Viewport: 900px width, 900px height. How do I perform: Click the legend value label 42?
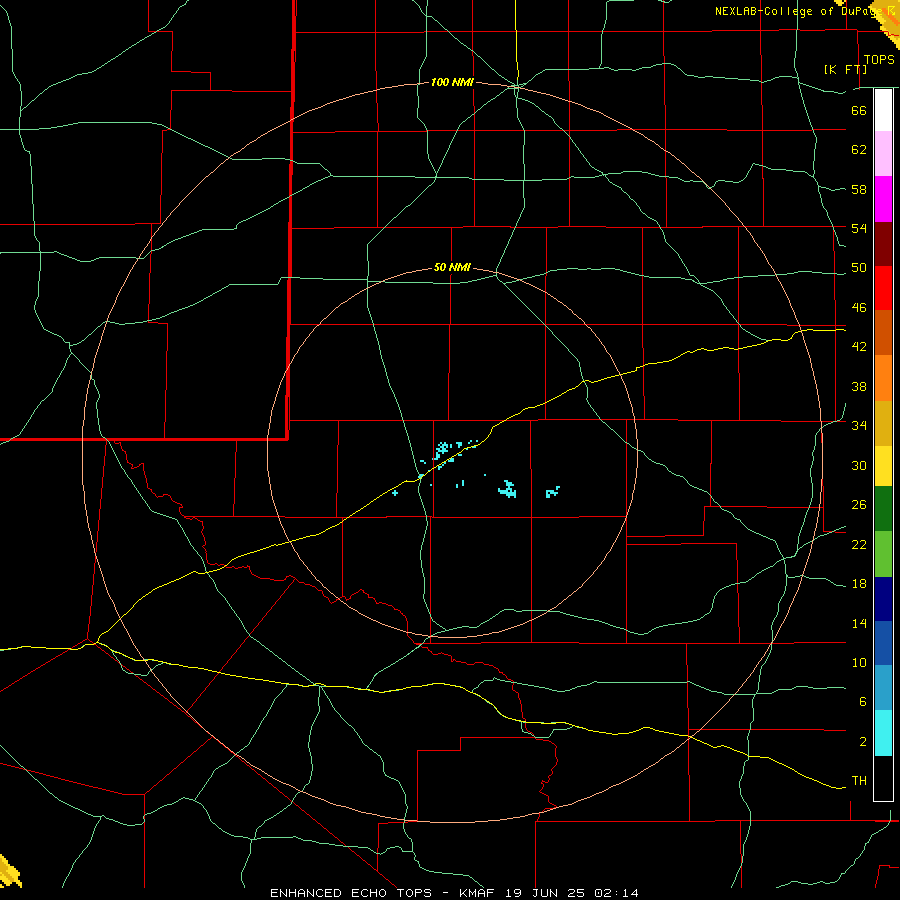pos(859,346)
